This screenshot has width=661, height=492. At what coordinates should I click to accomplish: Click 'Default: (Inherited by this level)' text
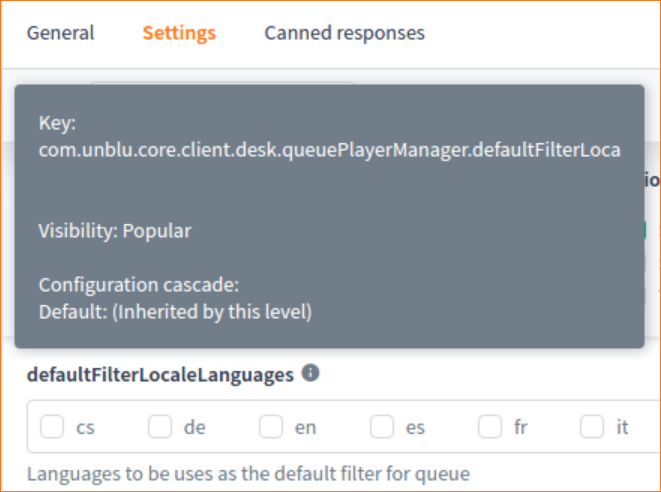click(175, 312)
